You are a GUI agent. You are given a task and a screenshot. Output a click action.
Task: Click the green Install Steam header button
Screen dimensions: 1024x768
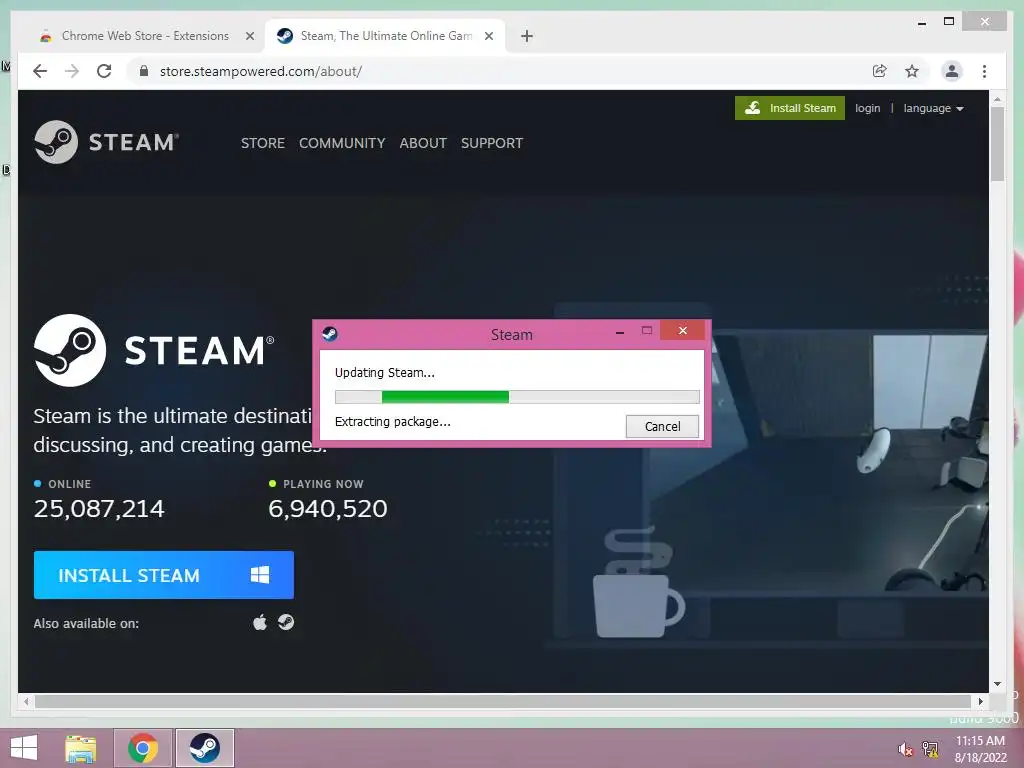[x=790, y=108]
